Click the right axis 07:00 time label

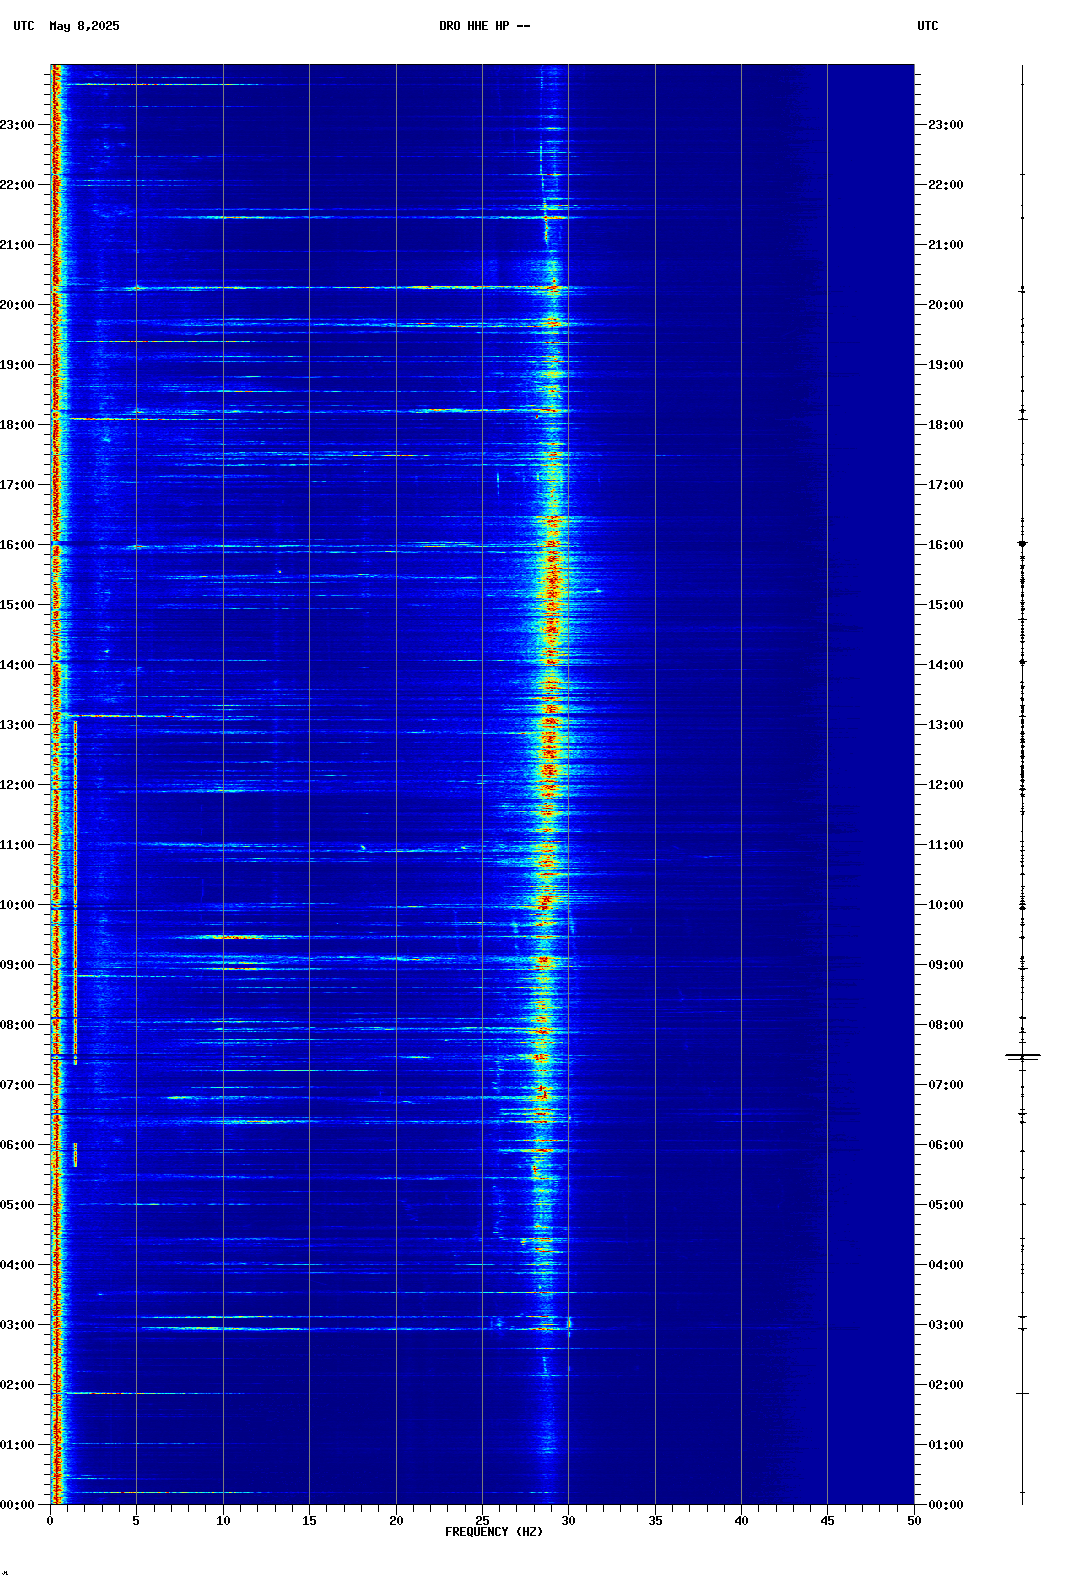click(946, 1085)
